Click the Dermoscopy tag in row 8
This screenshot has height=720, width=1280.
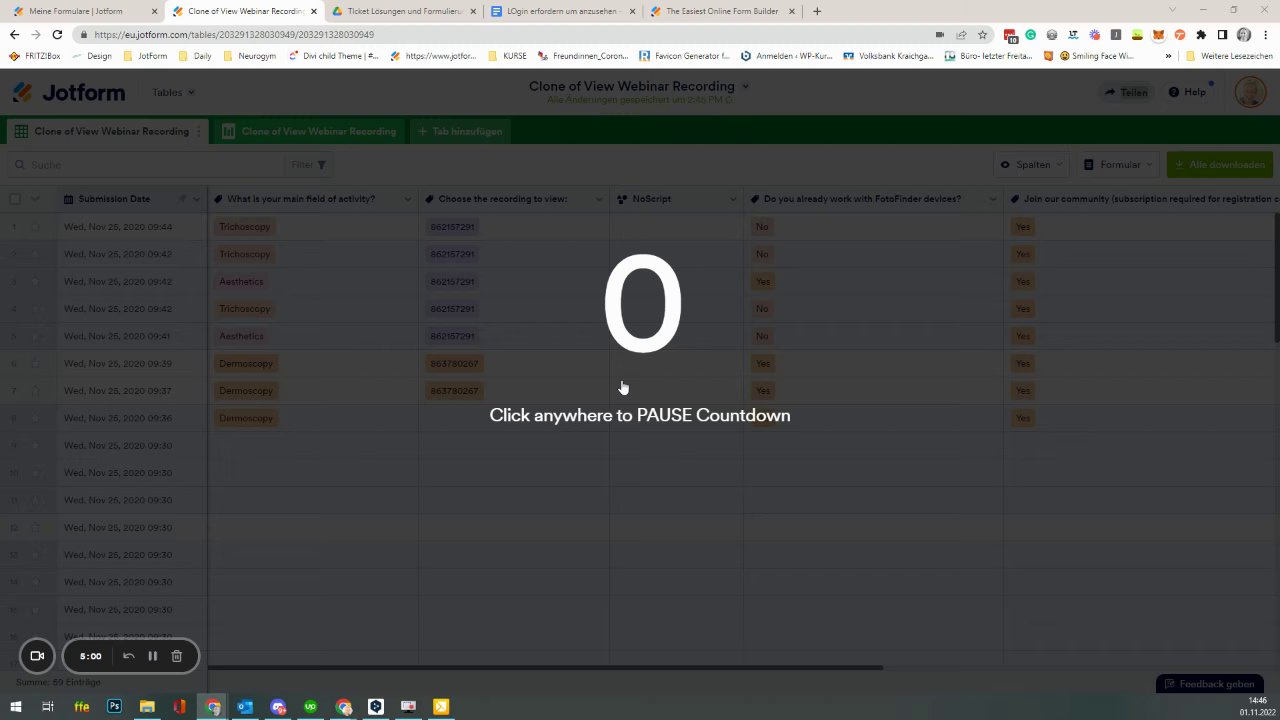[x=246, y=418]
